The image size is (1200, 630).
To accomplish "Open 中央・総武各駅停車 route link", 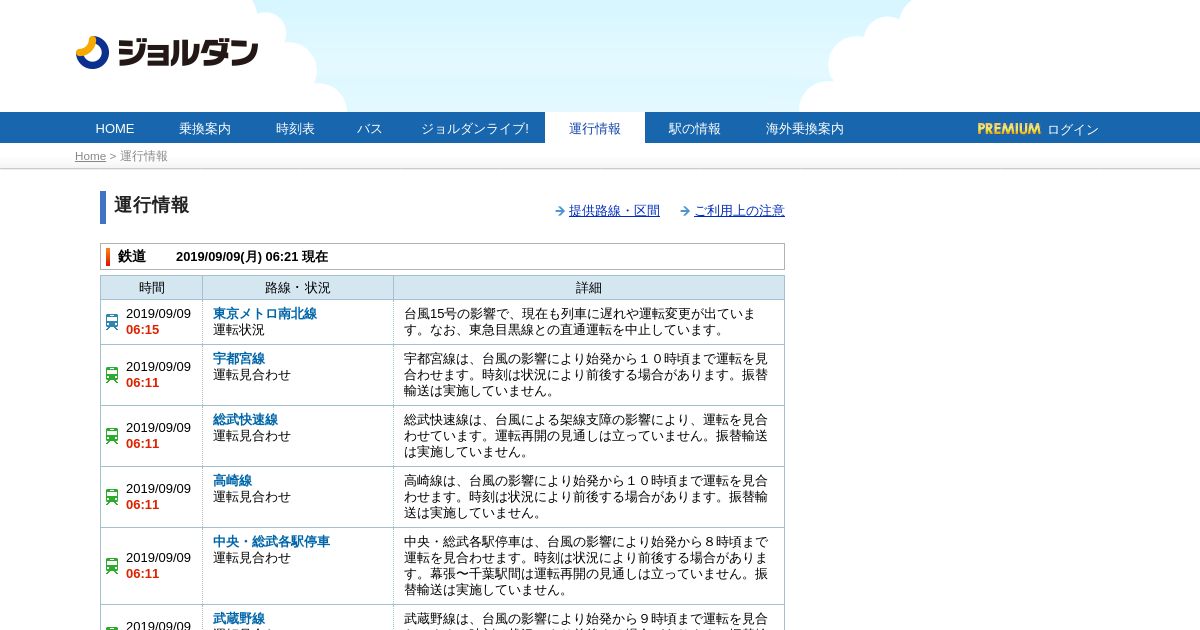I will click(271, 542).
